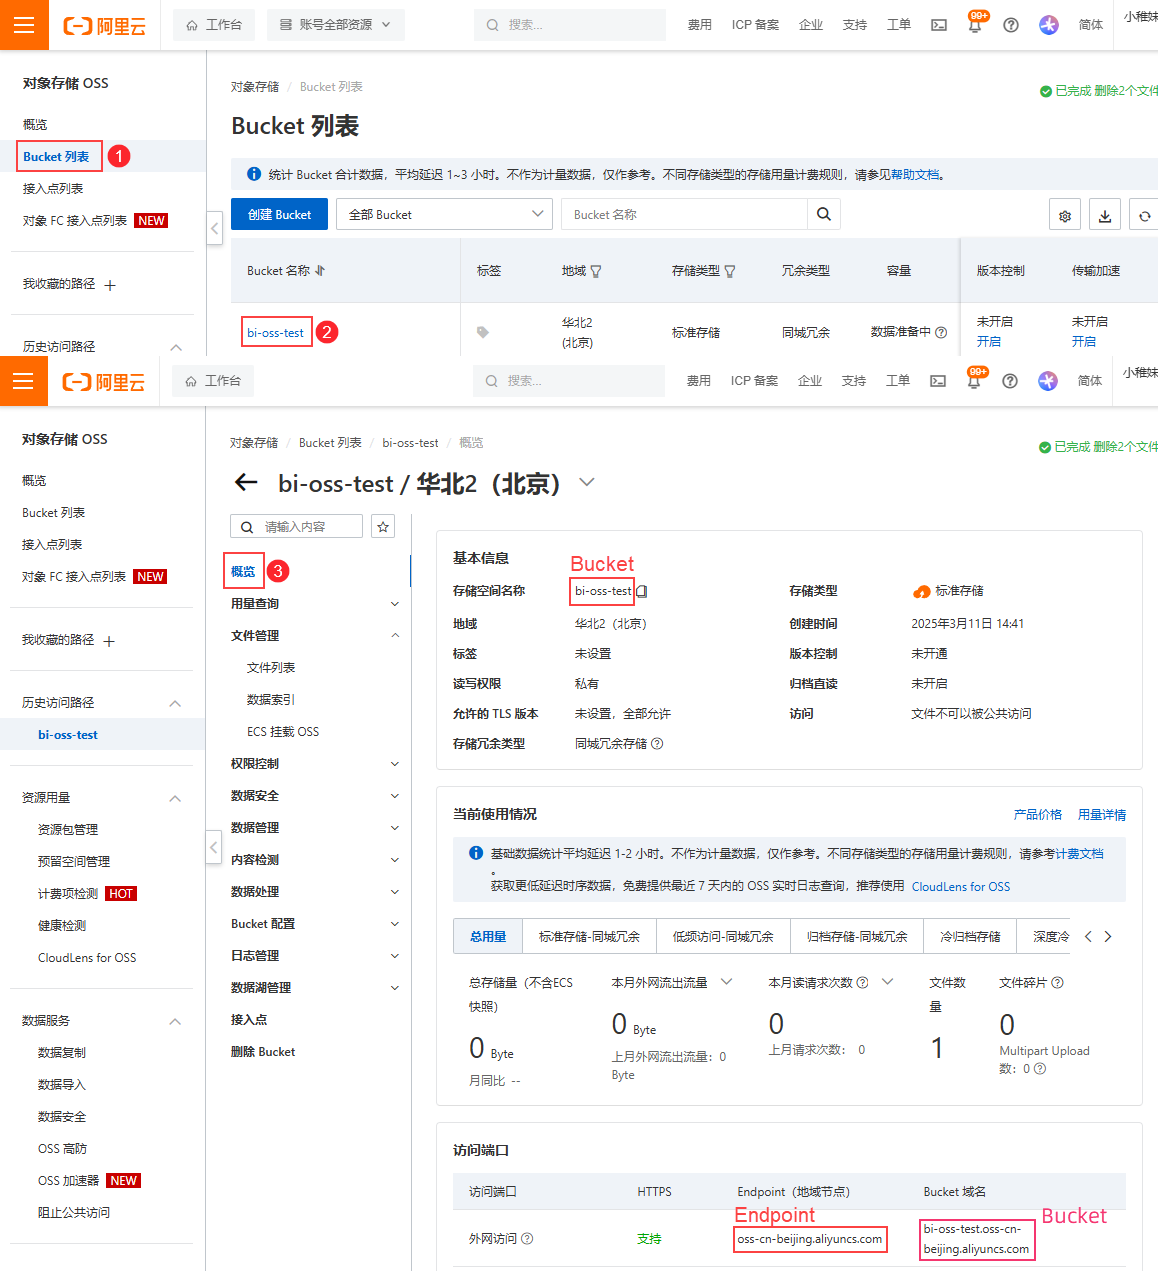Open help question icon in upper header
The height and width of the screenshot is (1271, 1158).
pos(1011,25)
